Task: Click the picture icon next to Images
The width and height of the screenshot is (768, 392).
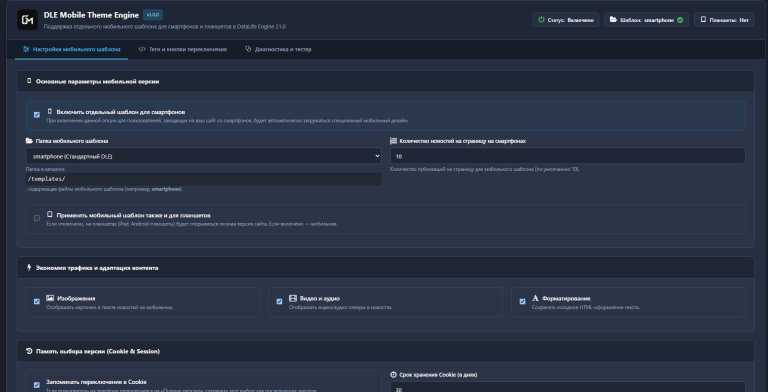Action: pos(50,298)
